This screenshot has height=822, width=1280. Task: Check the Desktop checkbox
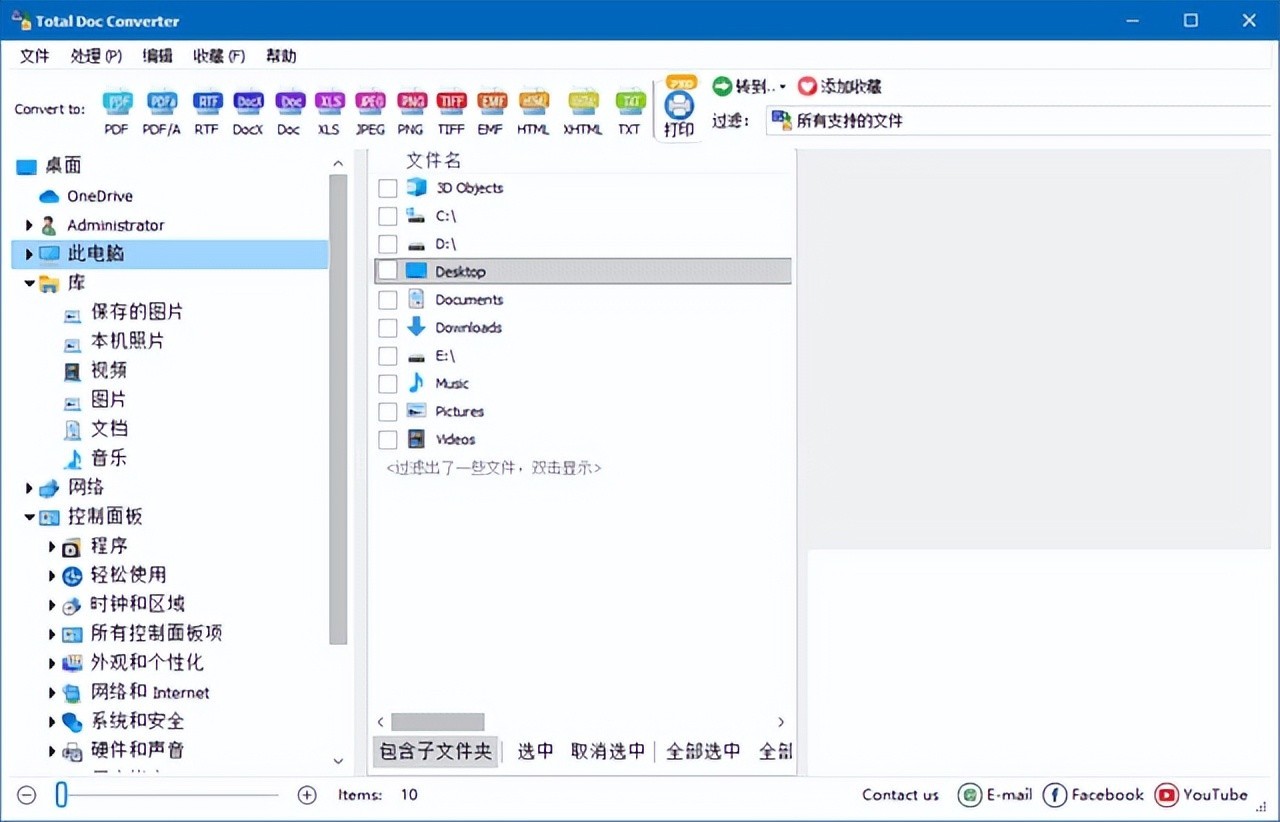(x=388, y=271)
